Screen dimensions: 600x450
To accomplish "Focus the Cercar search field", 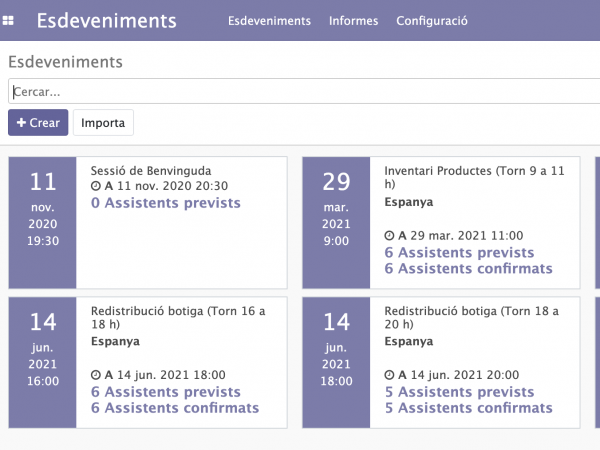I will [300, 92].
